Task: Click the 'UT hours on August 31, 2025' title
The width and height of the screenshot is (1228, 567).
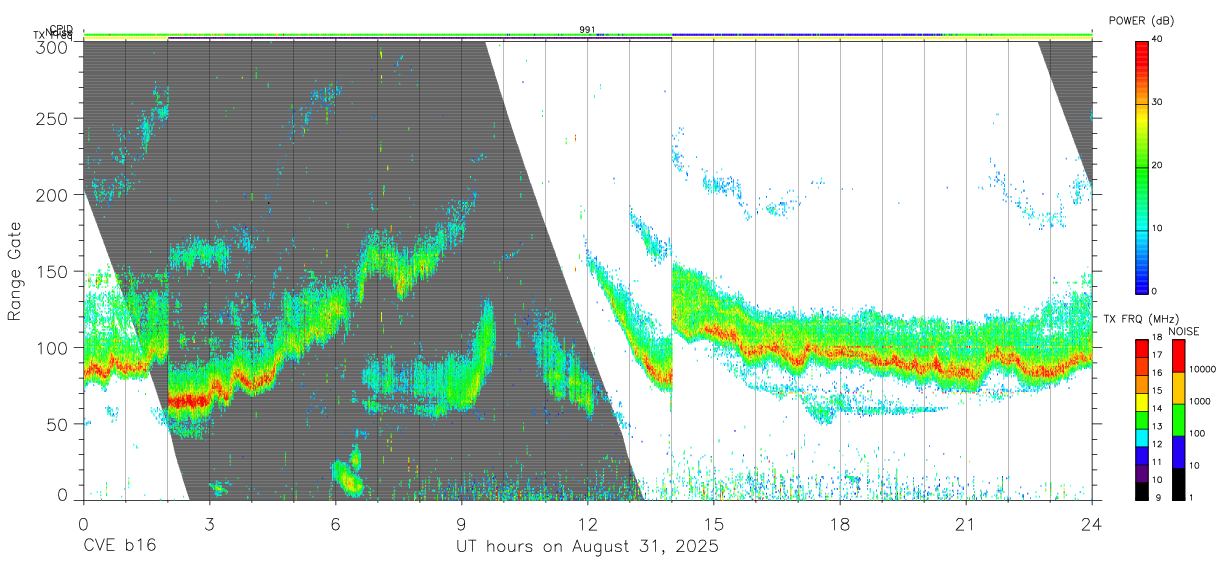Action: point(587,547)
